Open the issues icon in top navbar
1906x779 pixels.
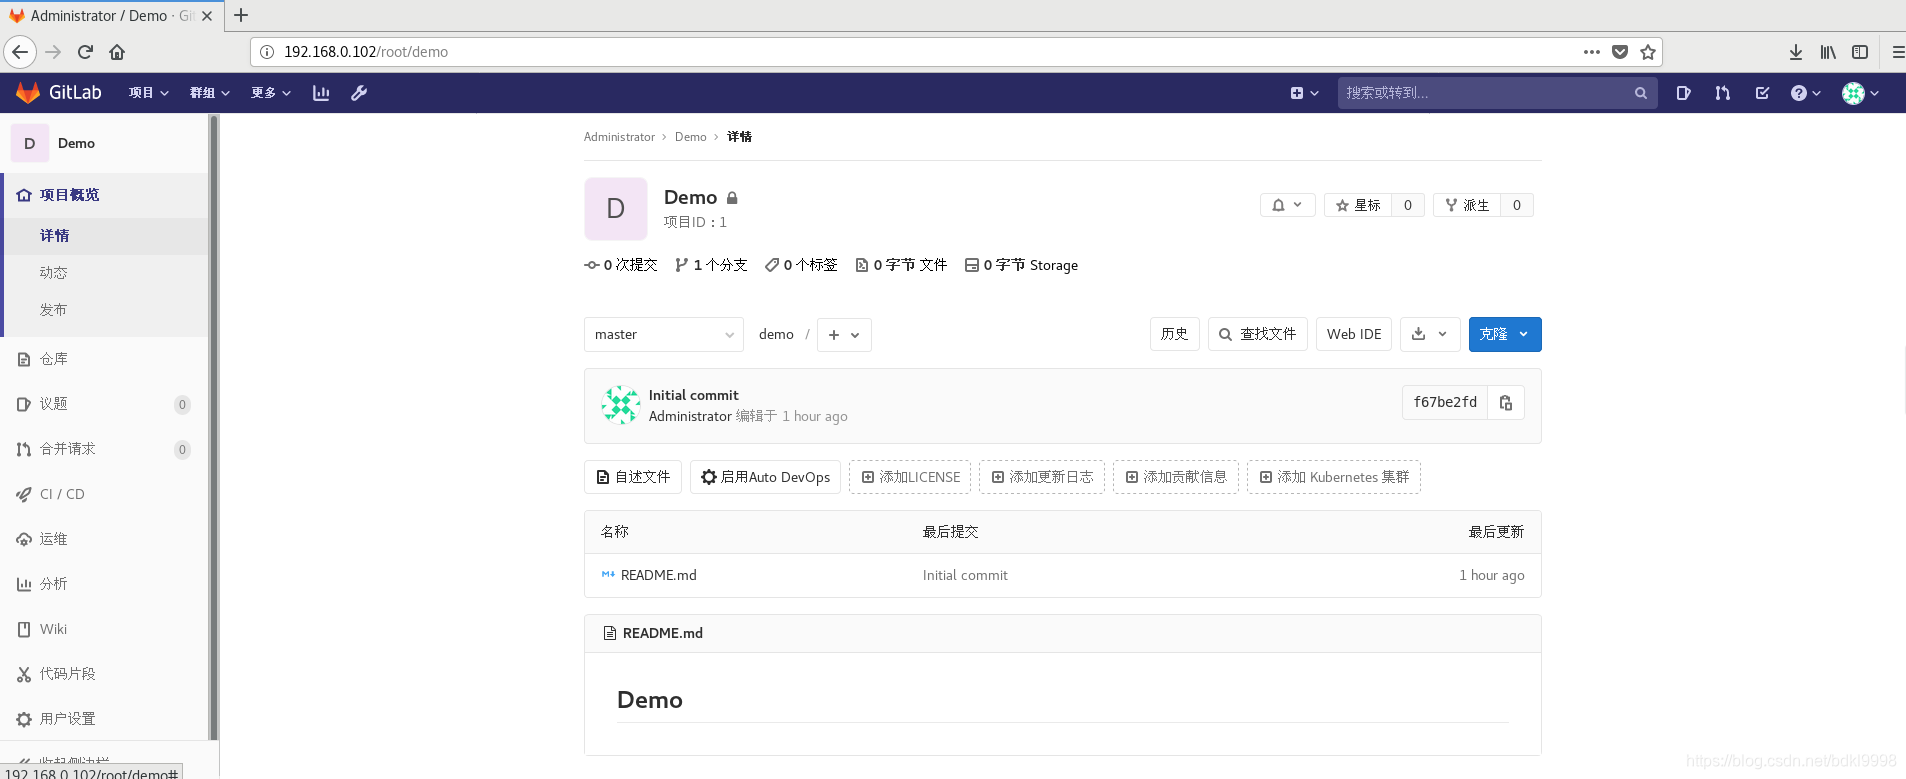pyautogui.click(x=1684, y=93)
